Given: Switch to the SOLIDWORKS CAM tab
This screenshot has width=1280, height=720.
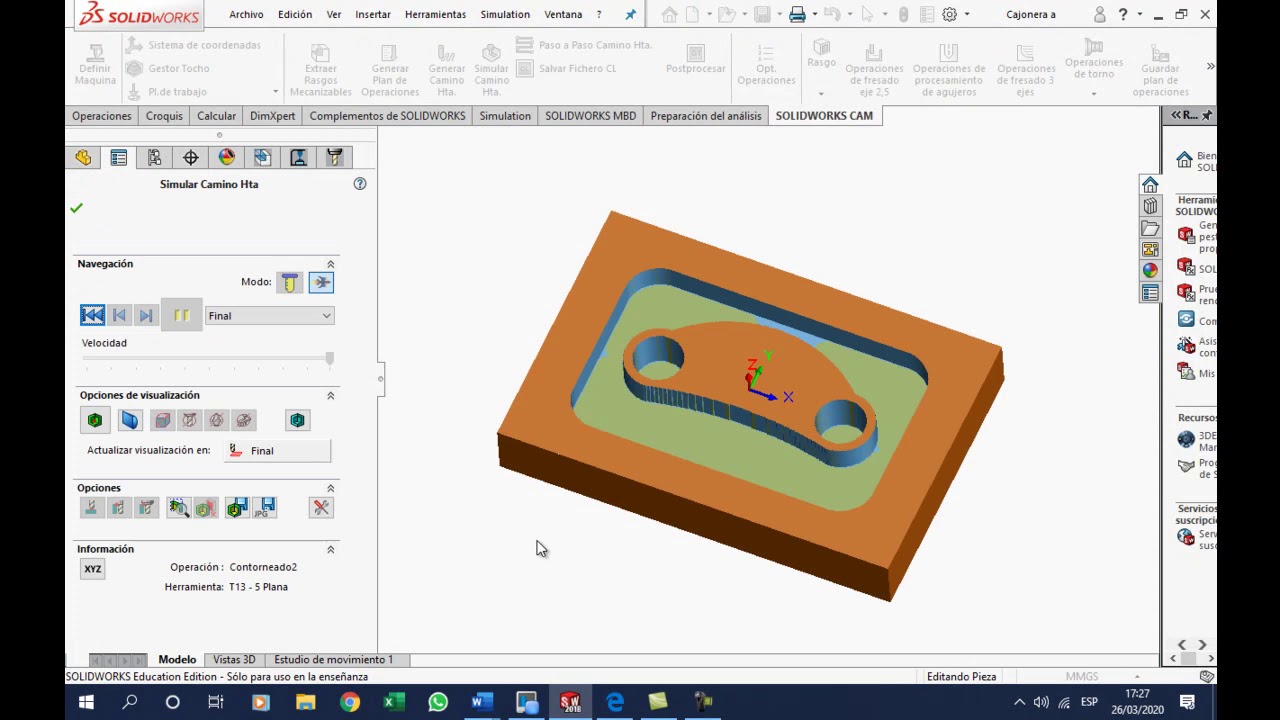Looking at the screenshot, I should coord(824,116).
